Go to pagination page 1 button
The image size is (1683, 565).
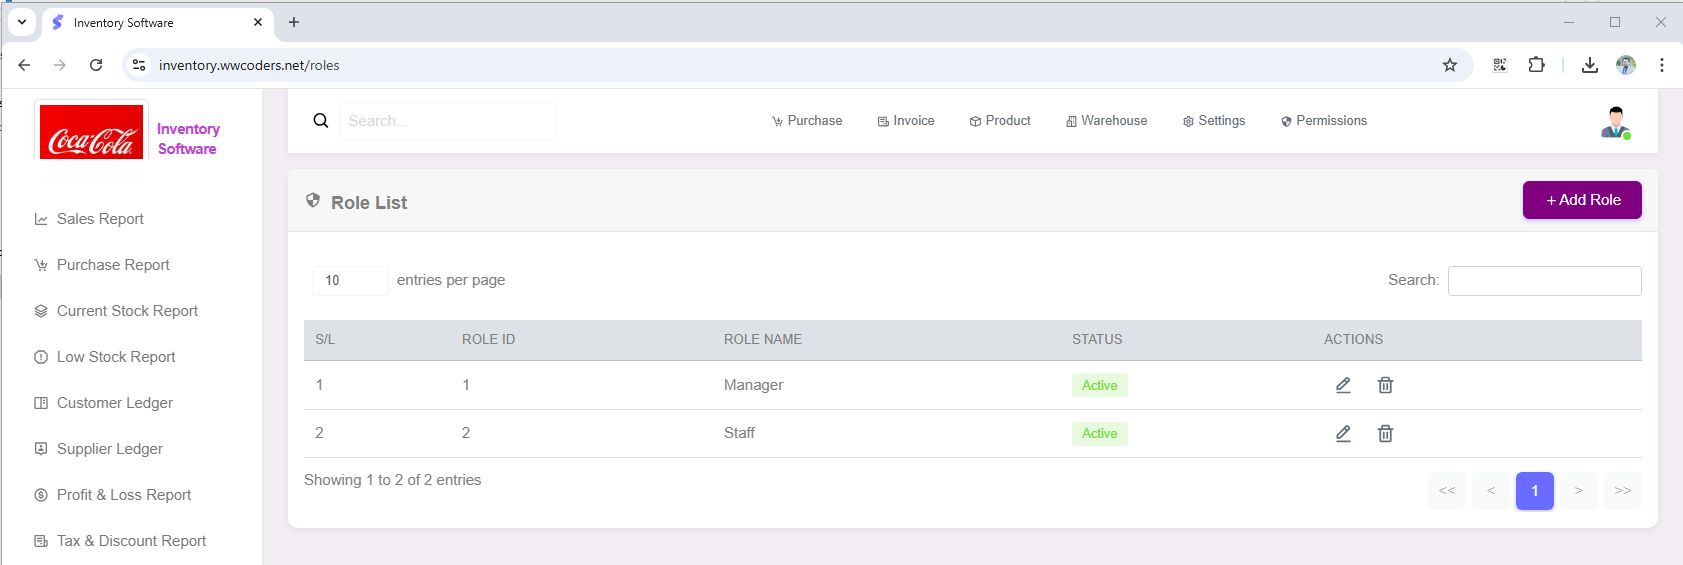click(x=1534, y=491)
